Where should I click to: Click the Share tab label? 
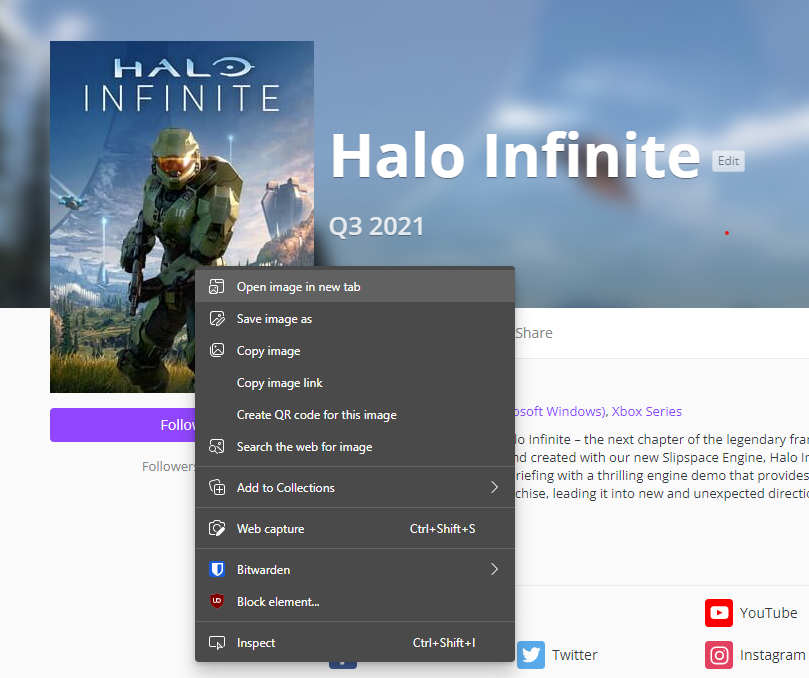tap(533, 333)
